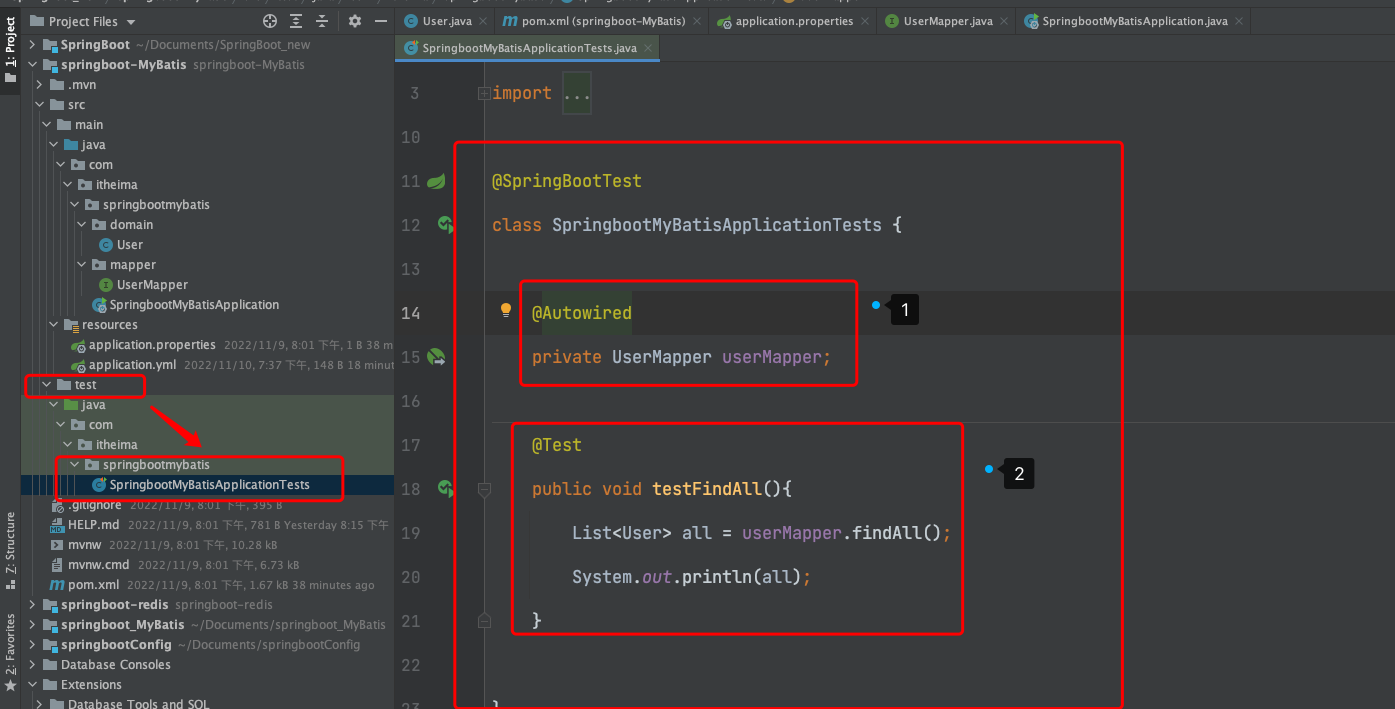Click the locate/select opened file crosshair icon
The height and width of the screenshot is (709, 1395).
coord(270,21)
